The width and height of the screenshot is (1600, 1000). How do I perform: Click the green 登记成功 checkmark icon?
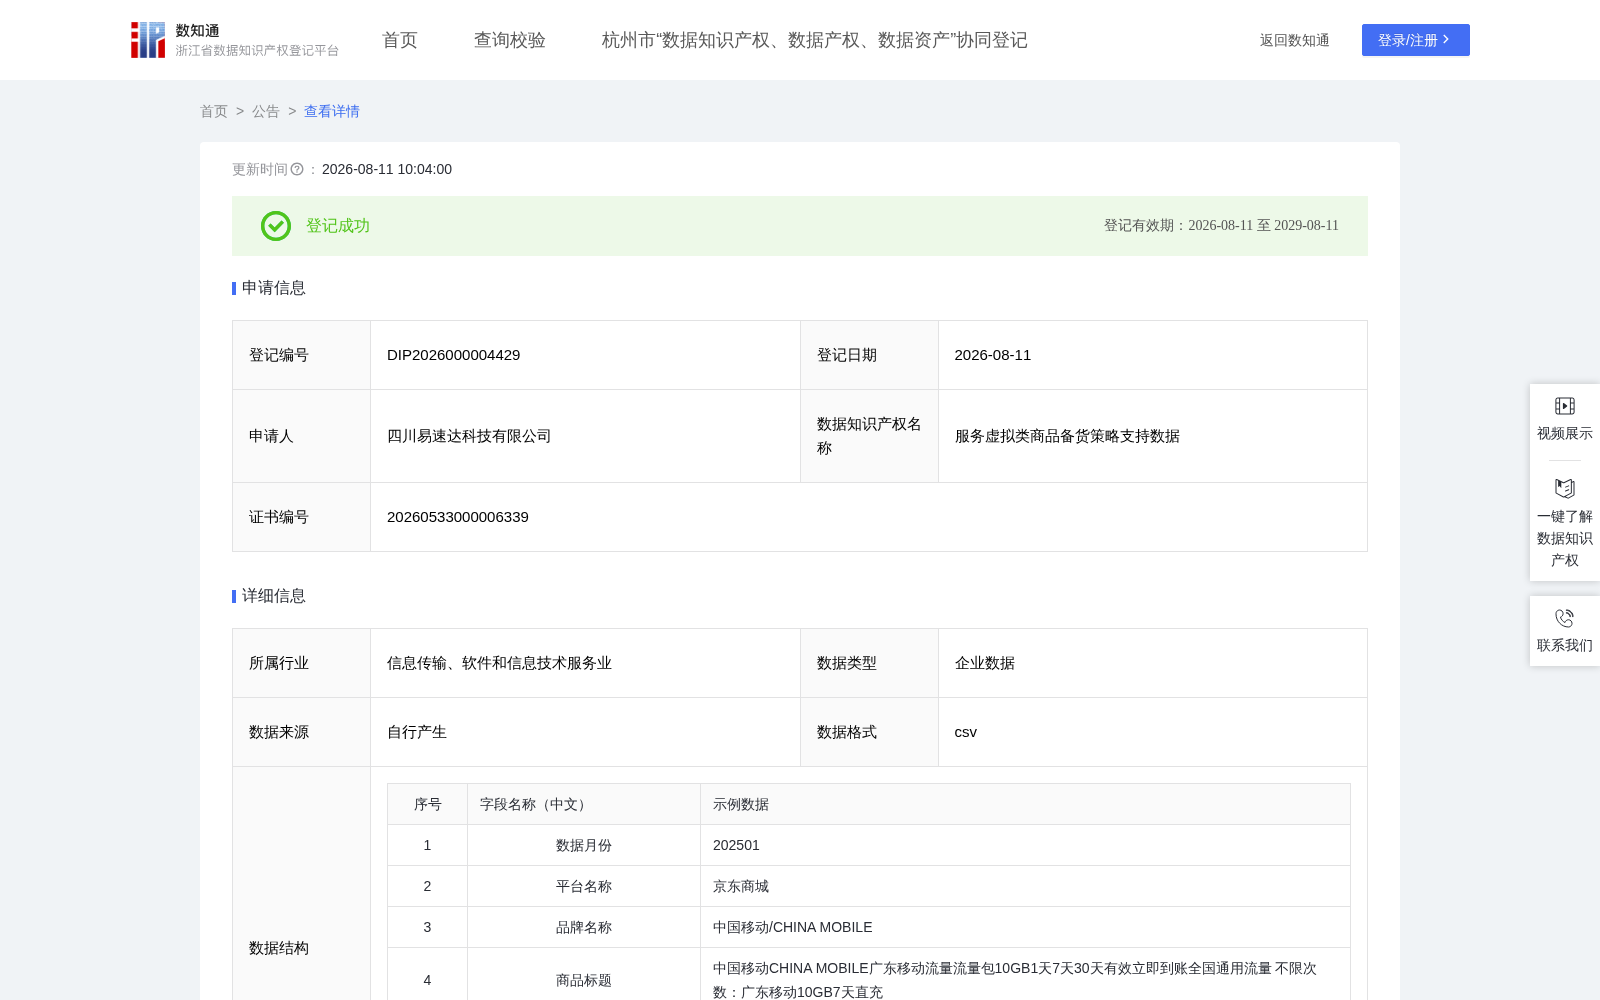tap(276, 226)
